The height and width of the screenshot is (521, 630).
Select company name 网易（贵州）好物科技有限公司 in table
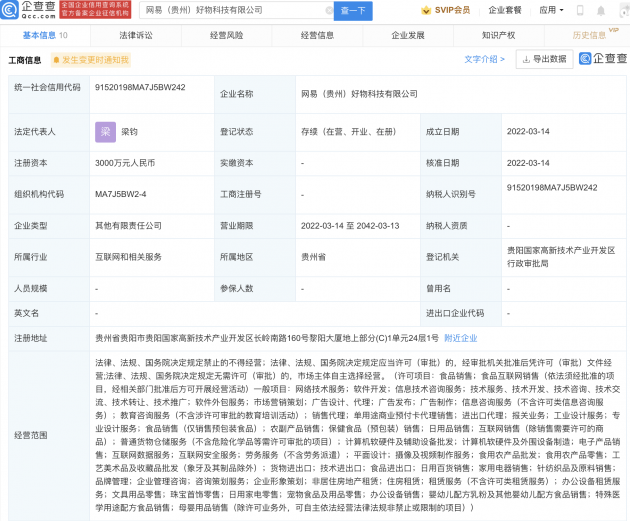[x=359, y=94]
